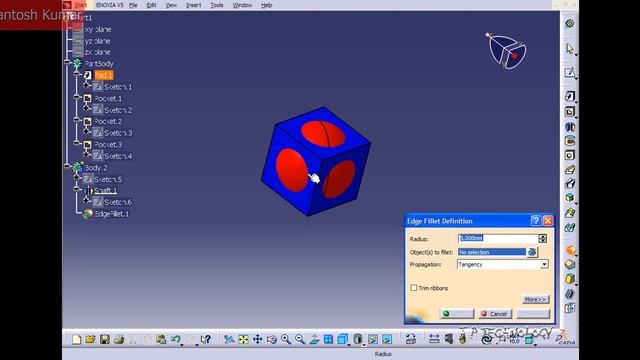Viewport: 640px width, 360px height.
Task: Open the Tools menu
Action: coord(217,5)
